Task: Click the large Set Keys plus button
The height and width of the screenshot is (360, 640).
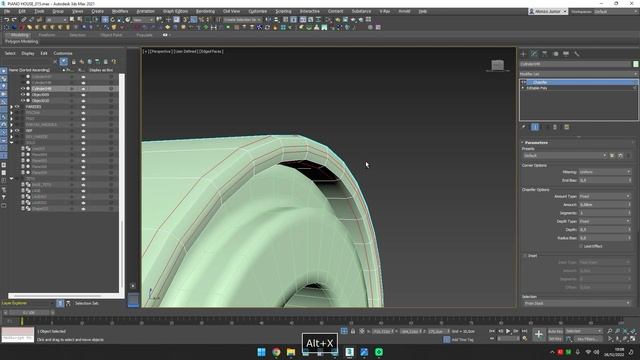Action: tap(538, 335)
